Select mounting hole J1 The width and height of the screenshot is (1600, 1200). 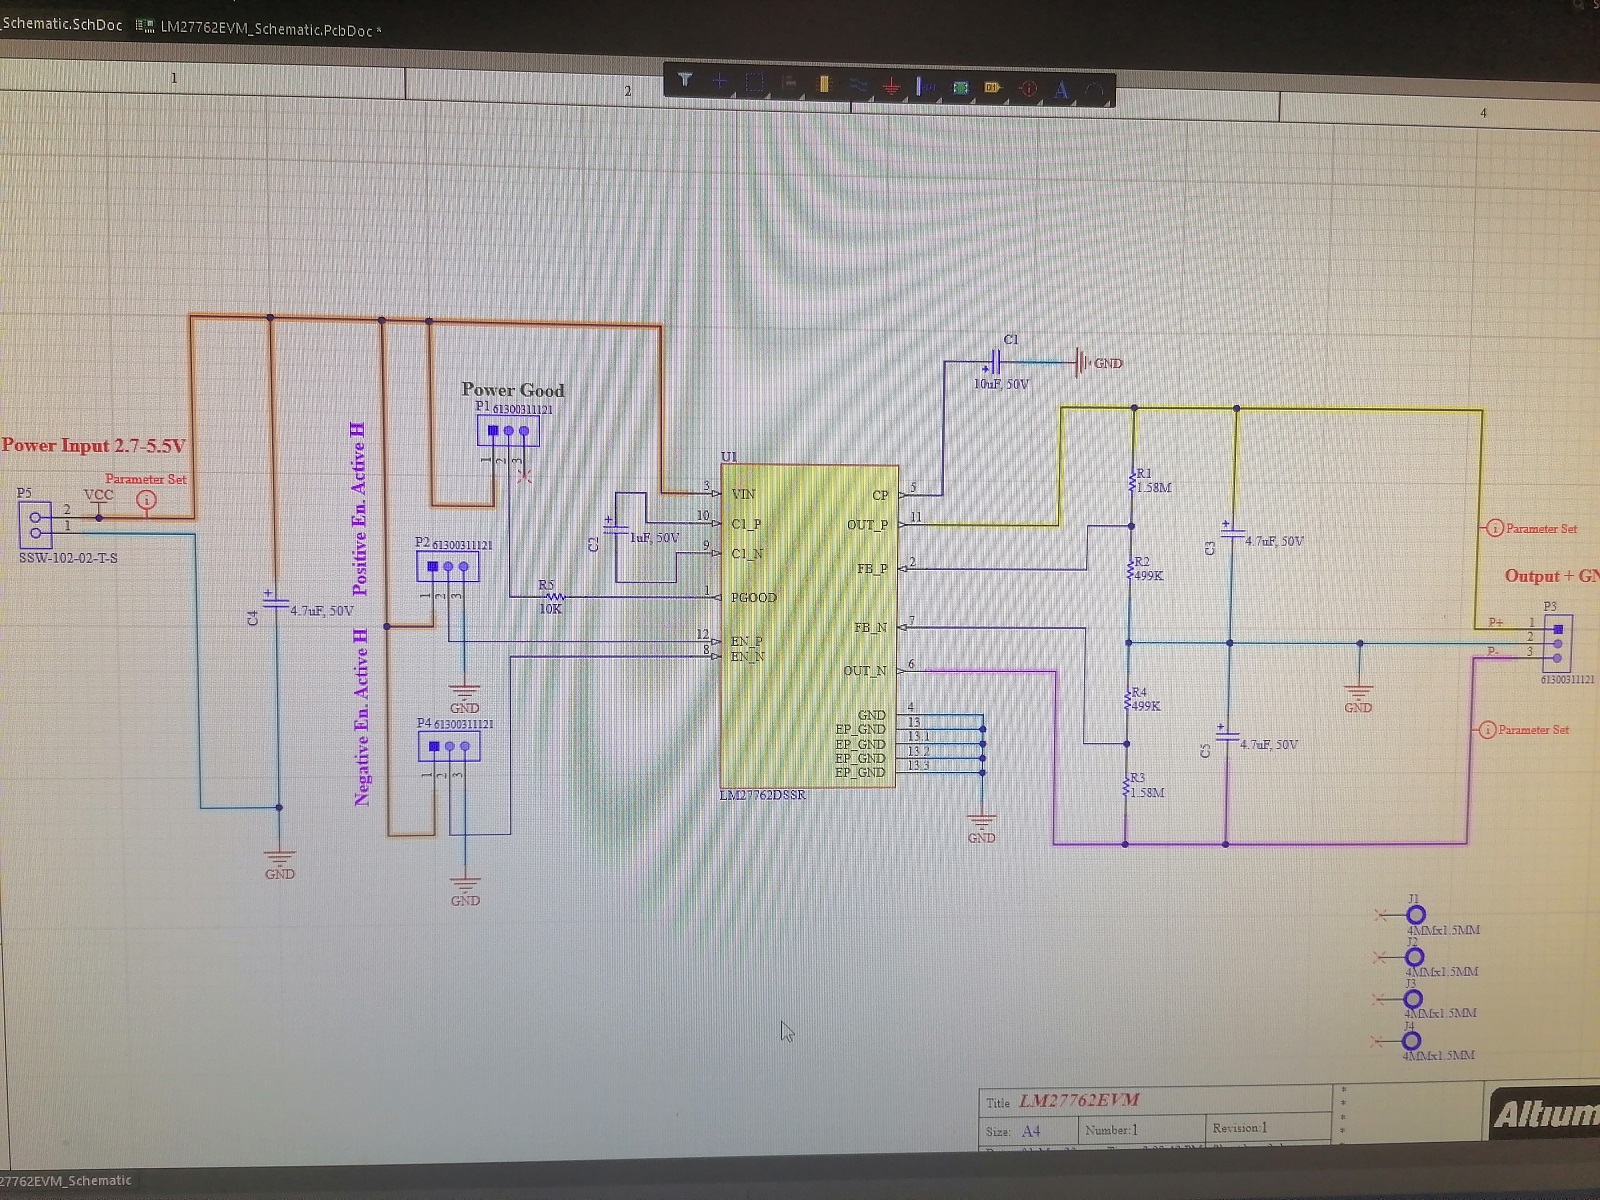point(1416,914)
